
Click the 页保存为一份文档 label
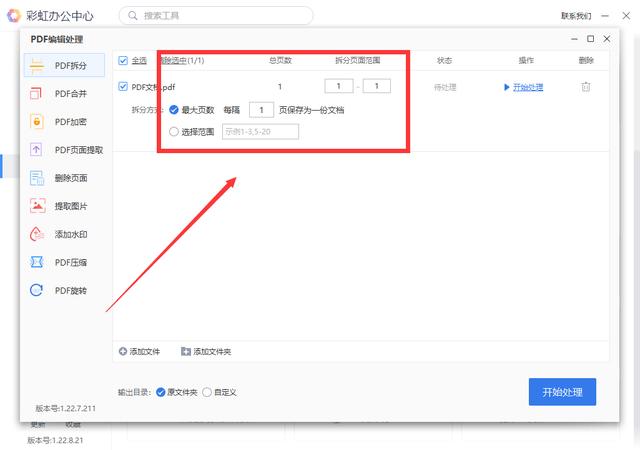click(311, 110)
